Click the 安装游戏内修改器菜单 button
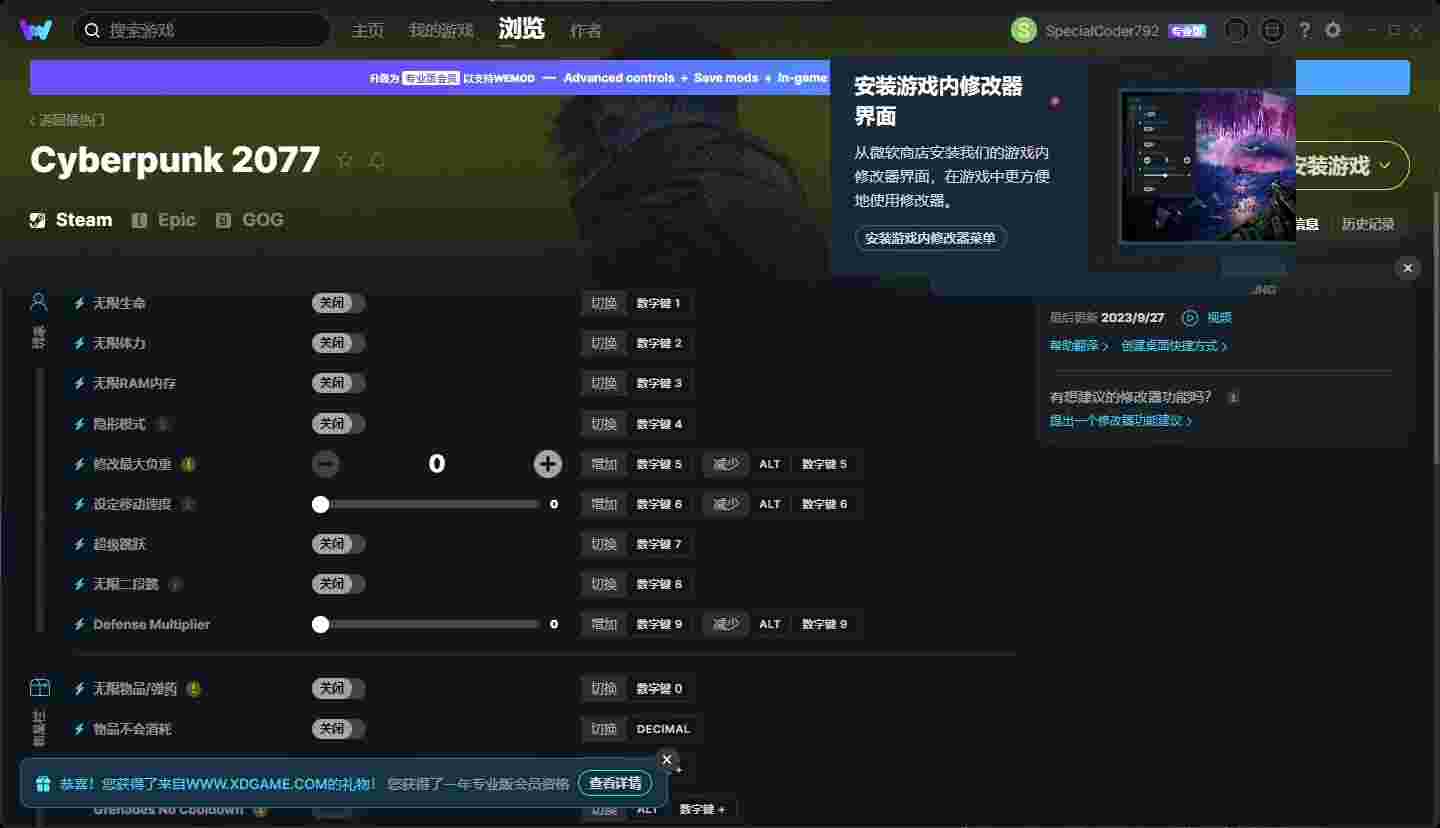 click(930, 238)
